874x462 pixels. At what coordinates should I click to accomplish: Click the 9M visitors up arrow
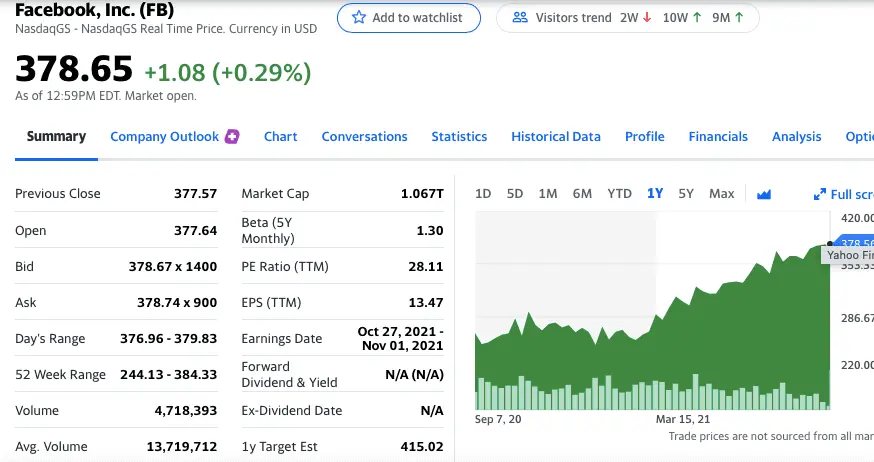click(739, 18)
